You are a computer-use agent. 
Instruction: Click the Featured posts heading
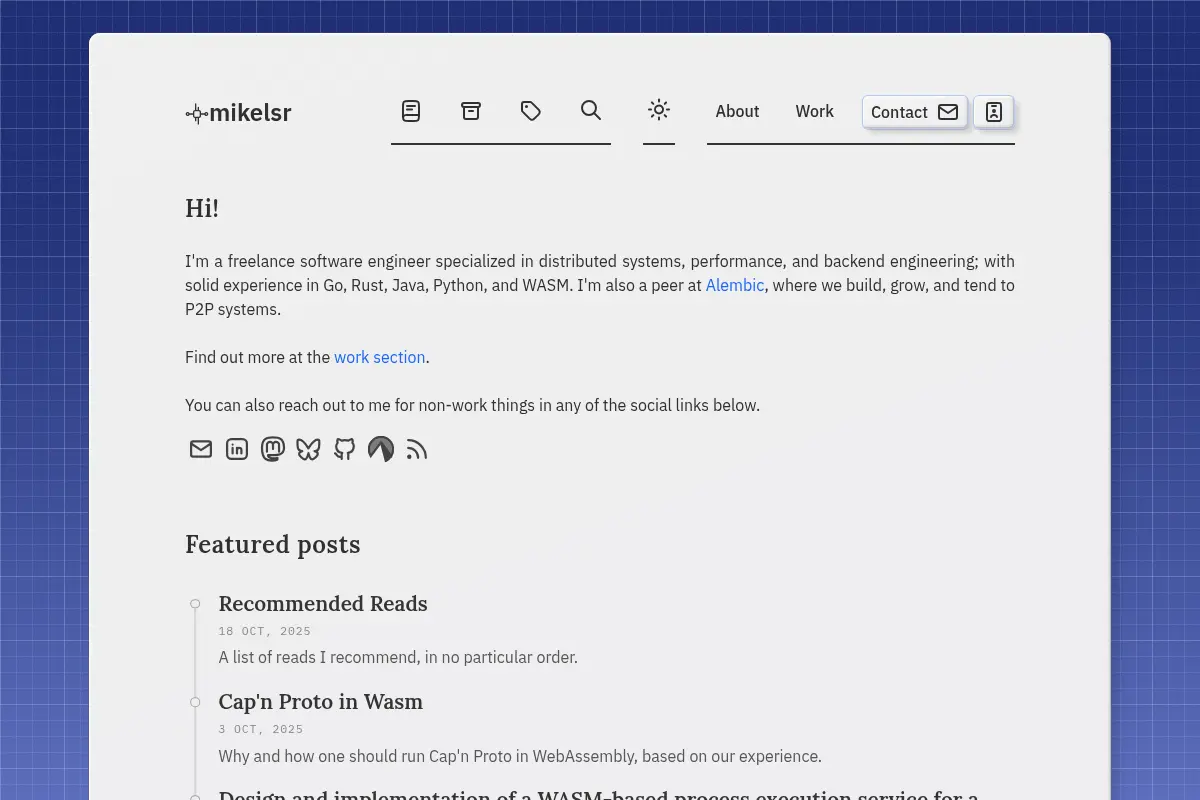tap(273, 544)
